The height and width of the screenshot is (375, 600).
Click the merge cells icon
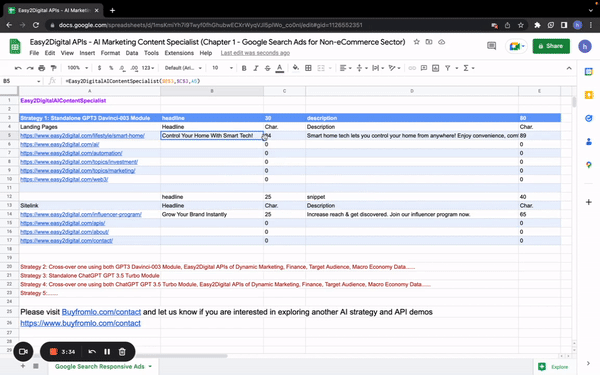(321, 68)
